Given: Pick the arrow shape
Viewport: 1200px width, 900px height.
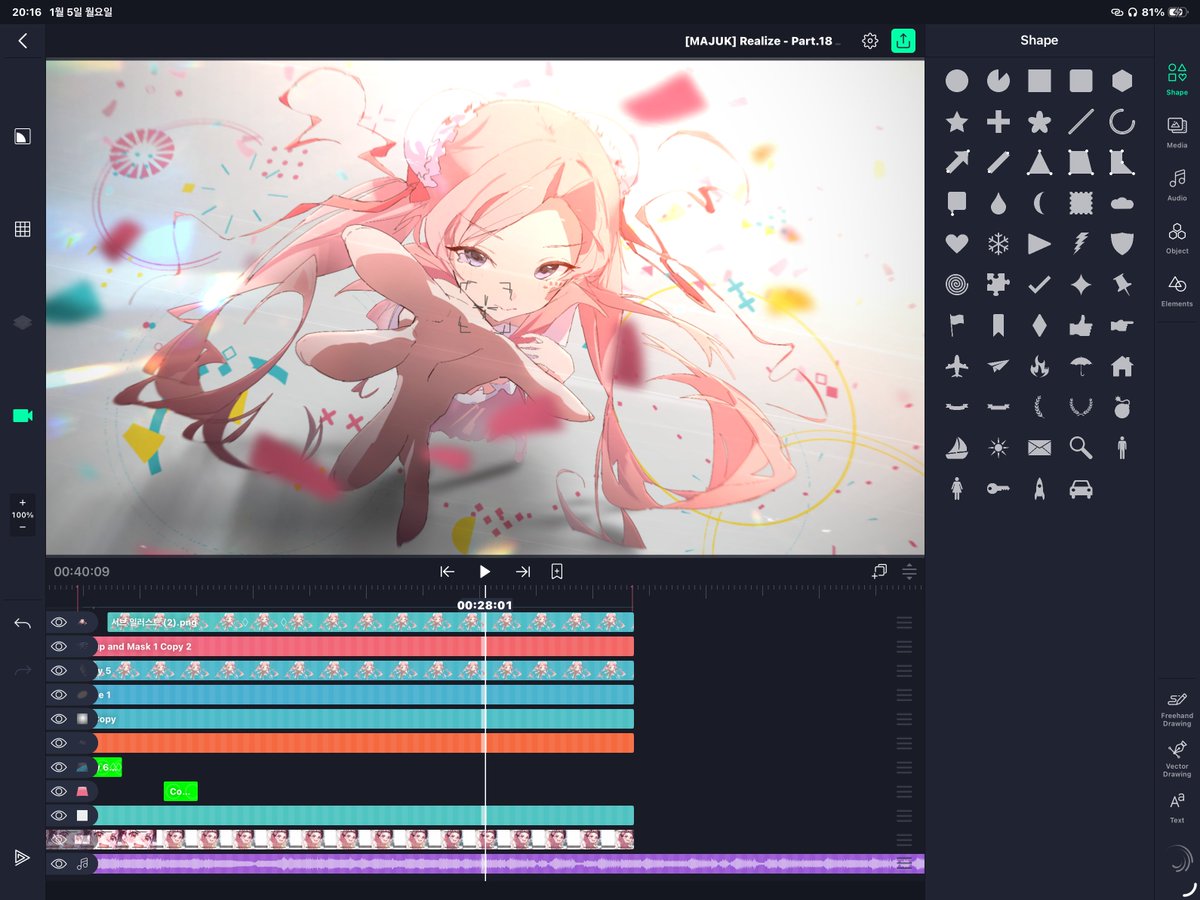Looking at the screenshot, I should point(957,162).
